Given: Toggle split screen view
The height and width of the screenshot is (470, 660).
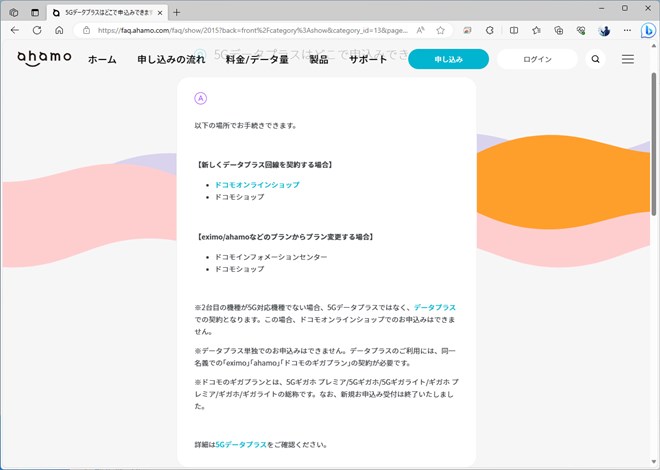Looking at the screenshot, I should (x=514, y=30).
